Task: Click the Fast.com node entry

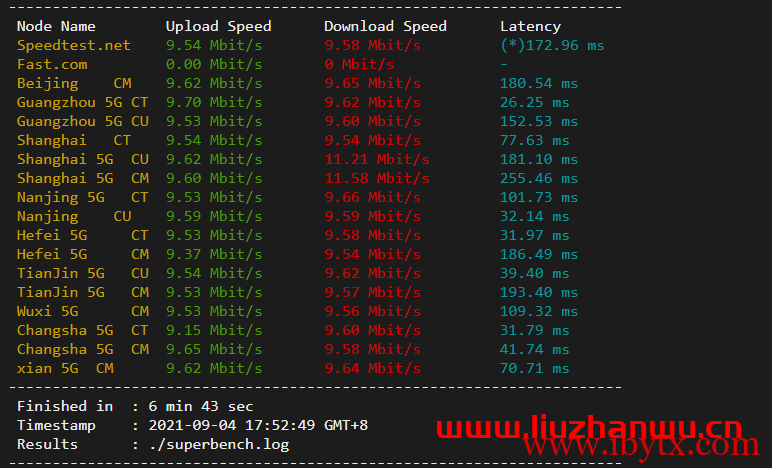Action: (52, 64)
